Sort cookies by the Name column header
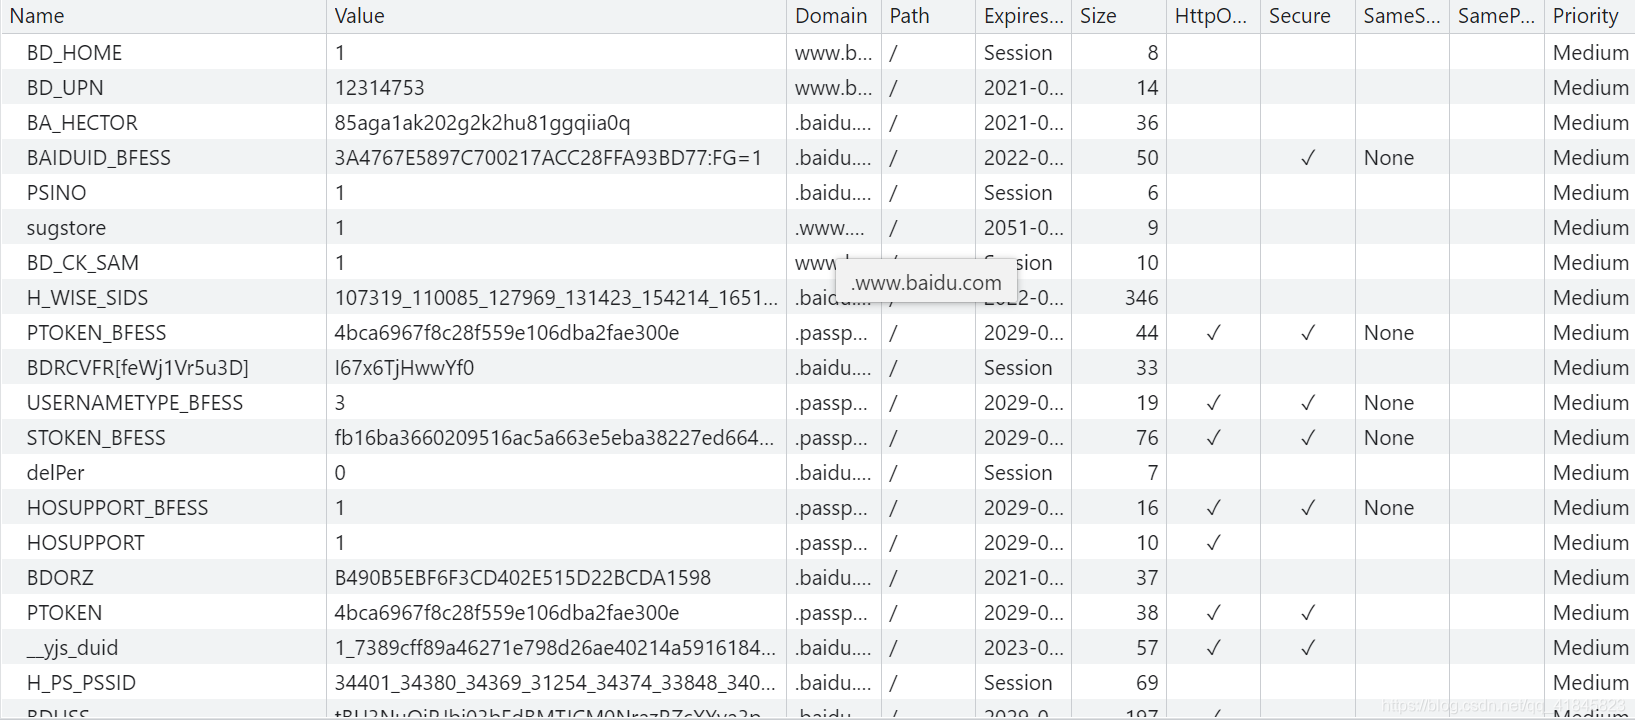The height and width of the screenshot is (724, 1635). click(163, 16)
